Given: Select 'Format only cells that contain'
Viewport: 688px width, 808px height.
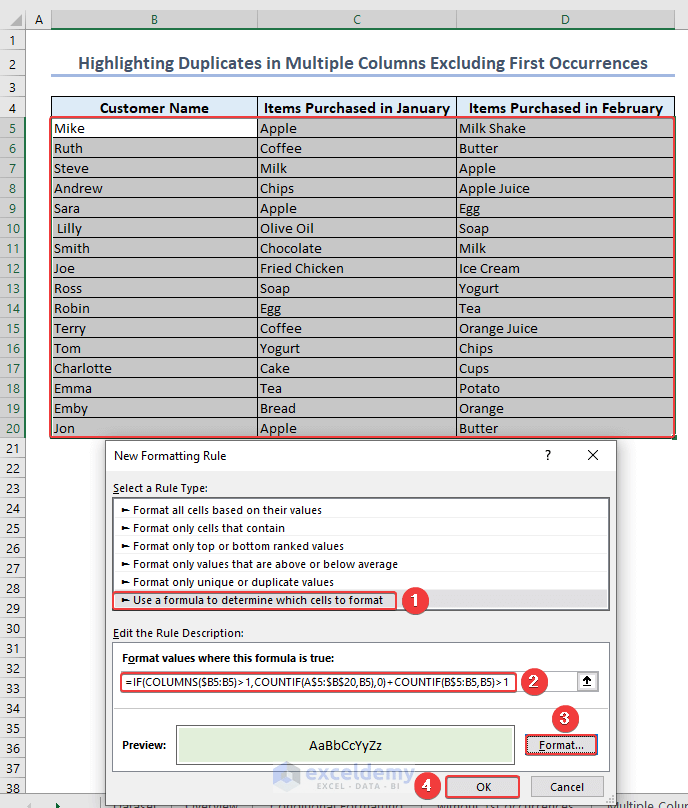Looking at the screenshot, I should coord(361,528).
